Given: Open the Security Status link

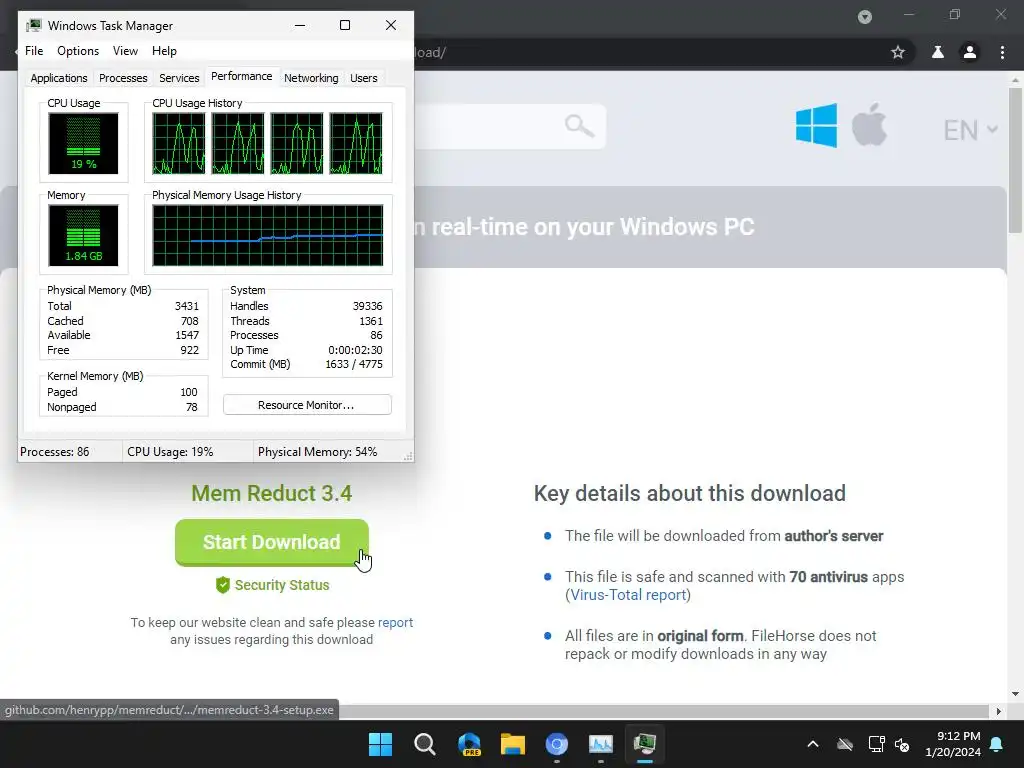Looking at the screenshot, I should 281,585.
